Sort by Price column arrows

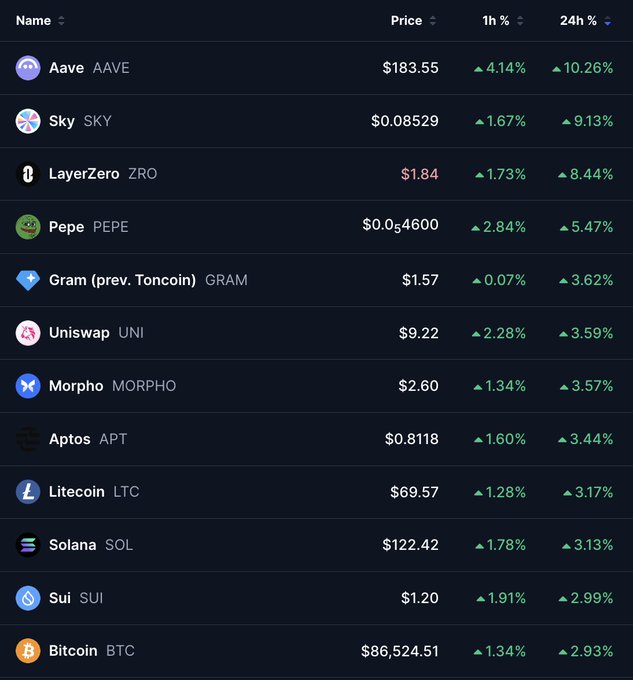point(432,20)
